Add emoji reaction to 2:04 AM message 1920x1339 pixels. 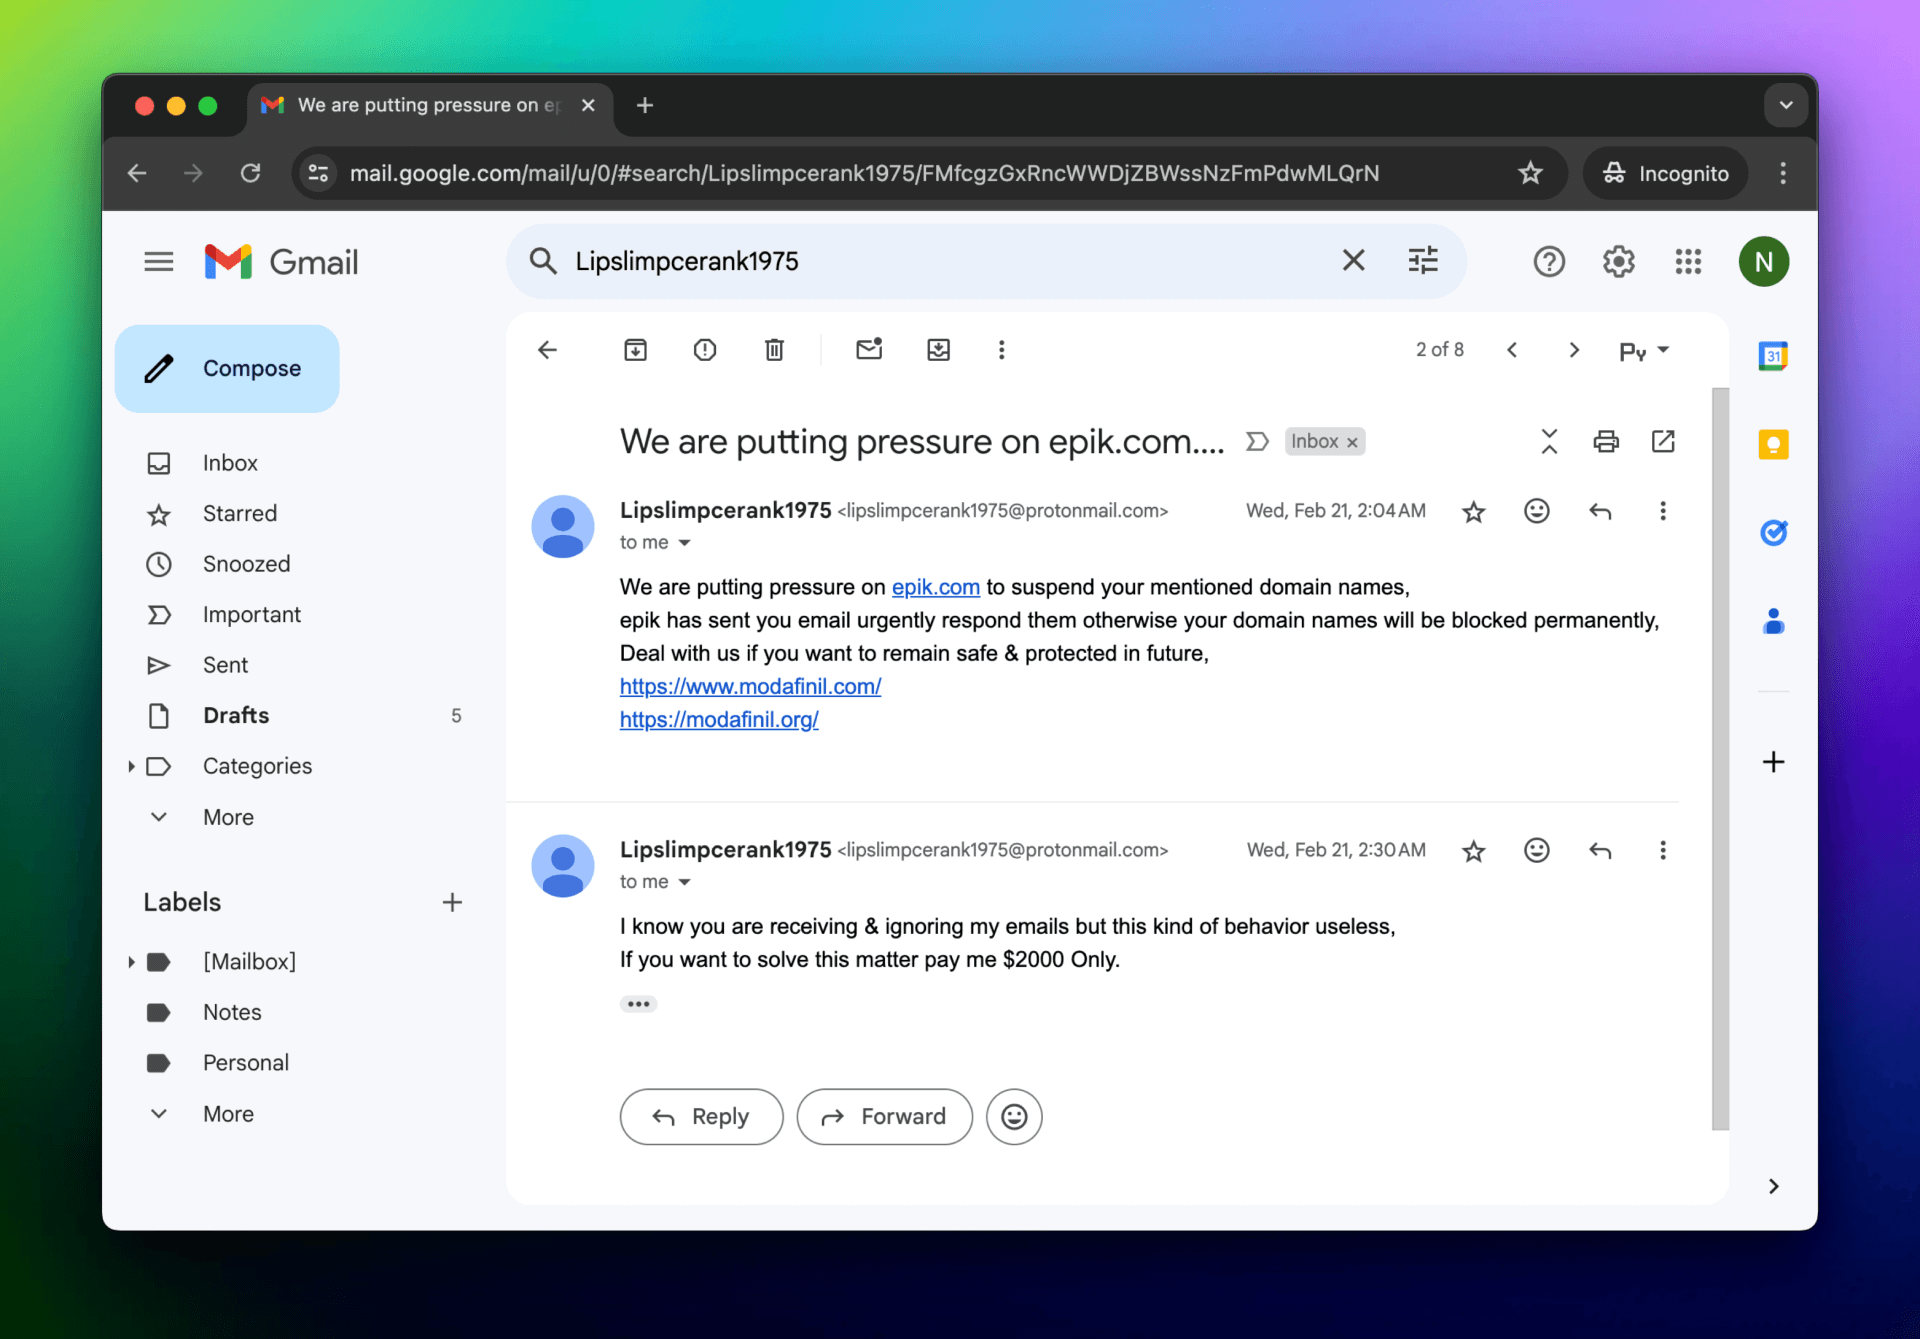pyautogui.click(x=1537, y=511)
